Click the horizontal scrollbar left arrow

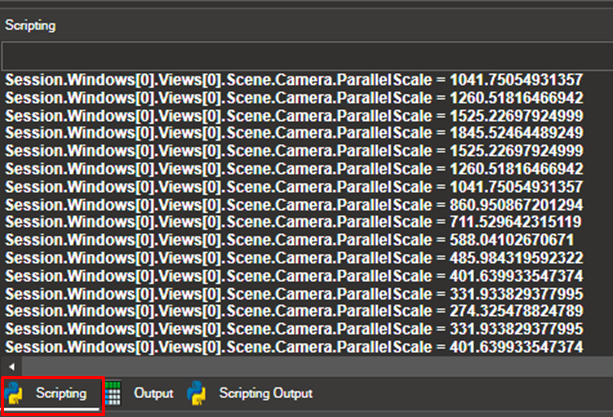click(10, 367)
